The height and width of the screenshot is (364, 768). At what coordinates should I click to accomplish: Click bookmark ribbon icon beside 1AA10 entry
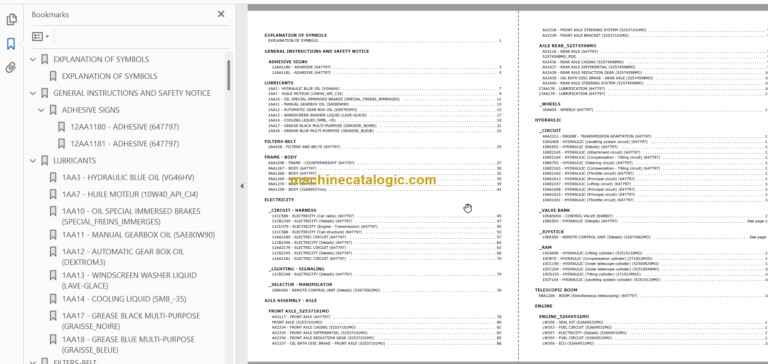[x=53, y=211]
